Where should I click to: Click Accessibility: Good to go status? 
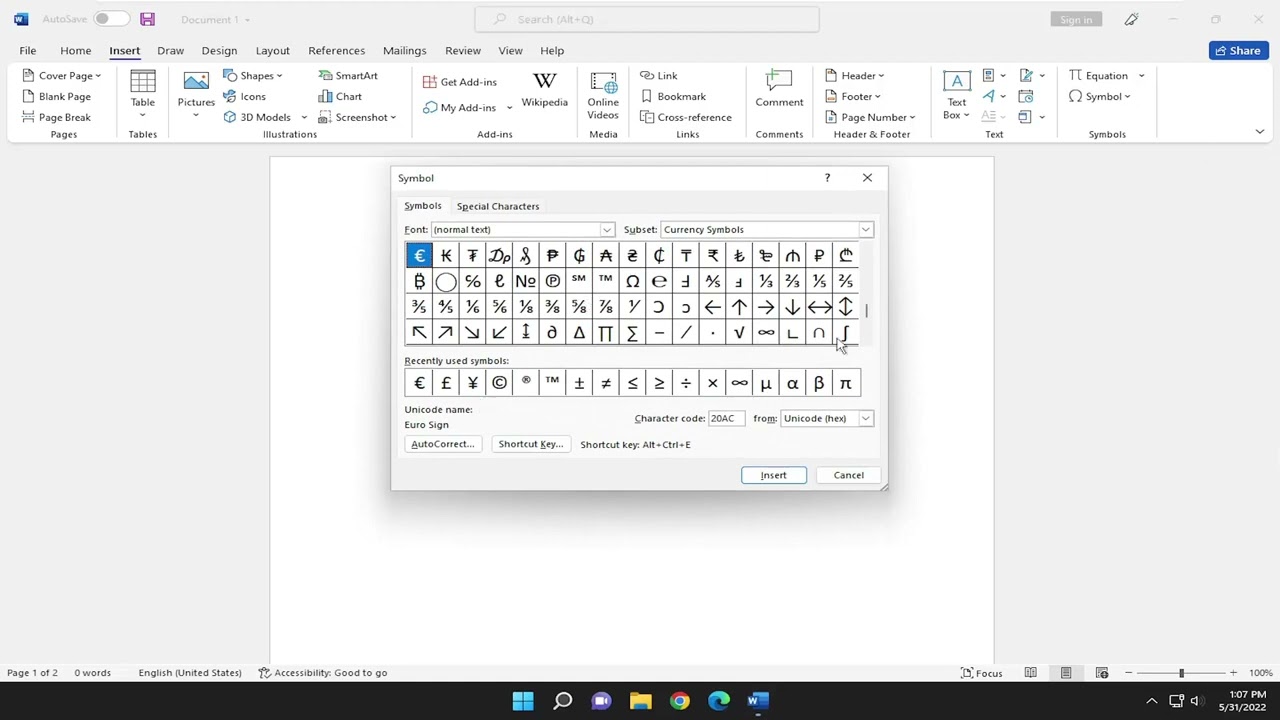323,673
